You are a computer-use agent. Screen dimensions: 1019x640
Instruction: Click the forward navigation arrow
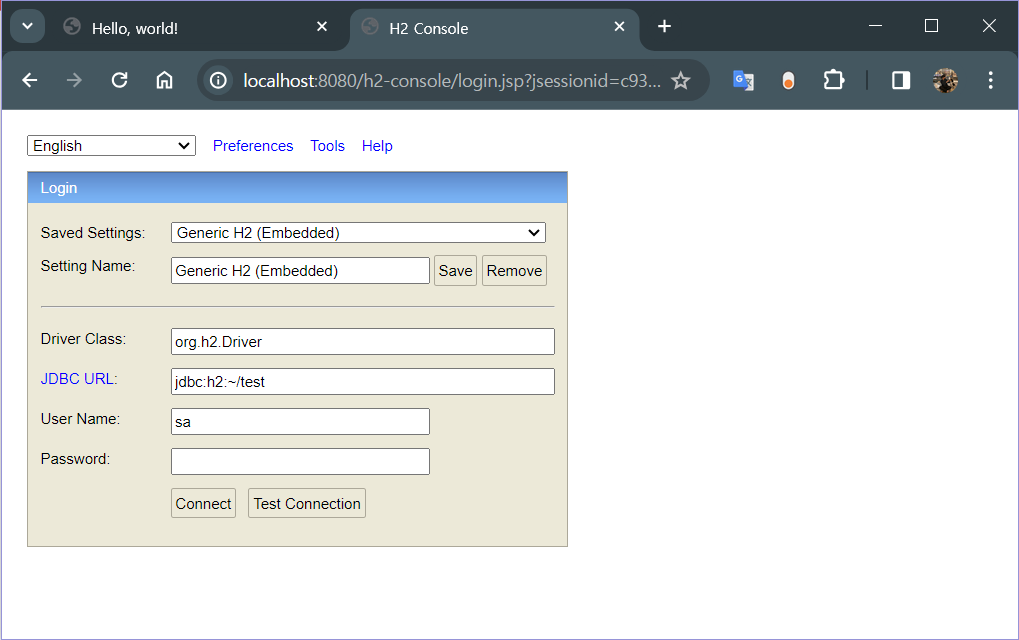coord(75,81)
